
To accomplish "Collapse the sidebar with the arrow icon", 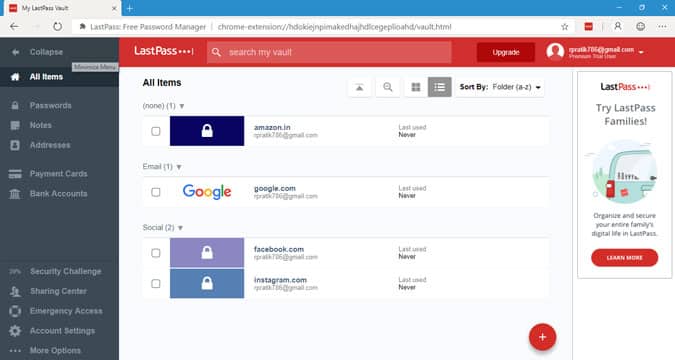I will (x=15, y=52).
